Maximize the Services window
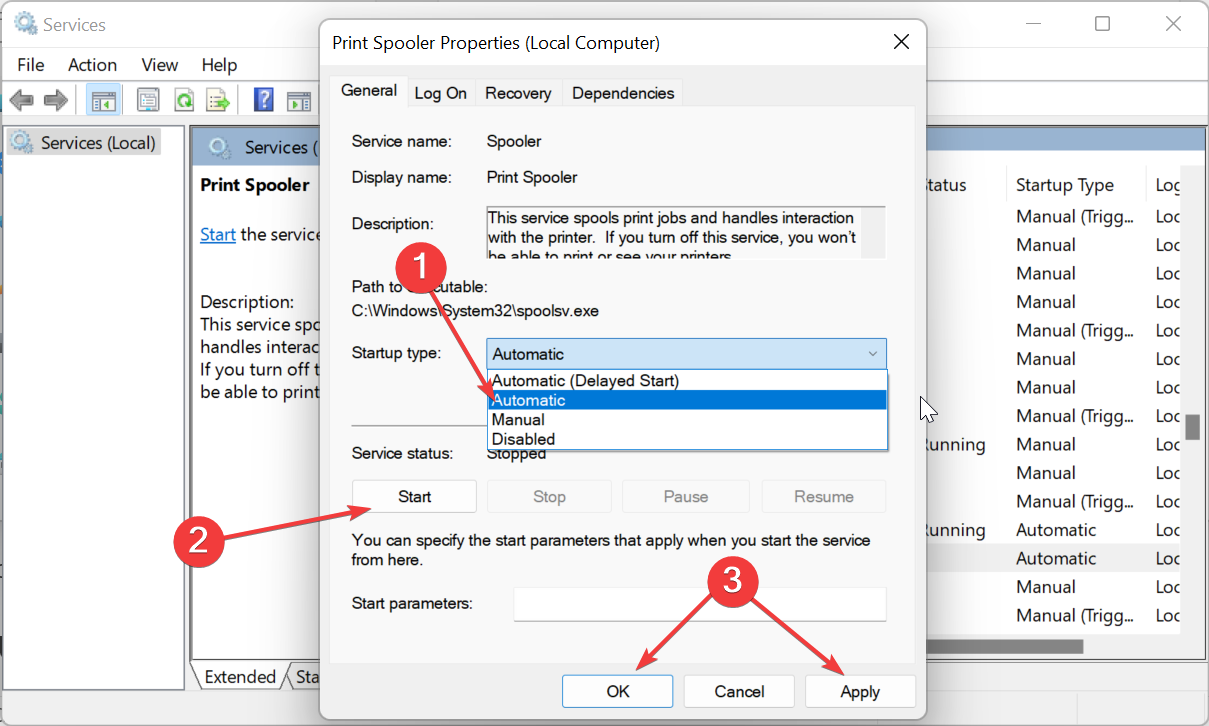The width and height of the screenshot is (1209, 726). (1102, 24)
